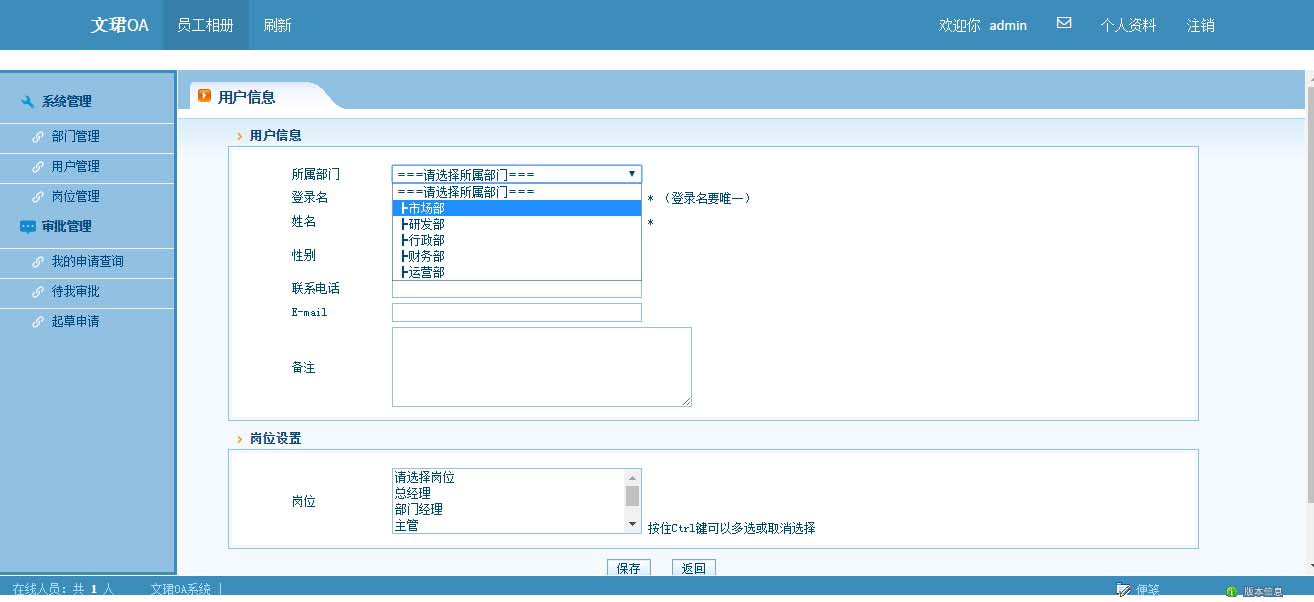Click the 文珺OA logo title

(x=120, y=25)
